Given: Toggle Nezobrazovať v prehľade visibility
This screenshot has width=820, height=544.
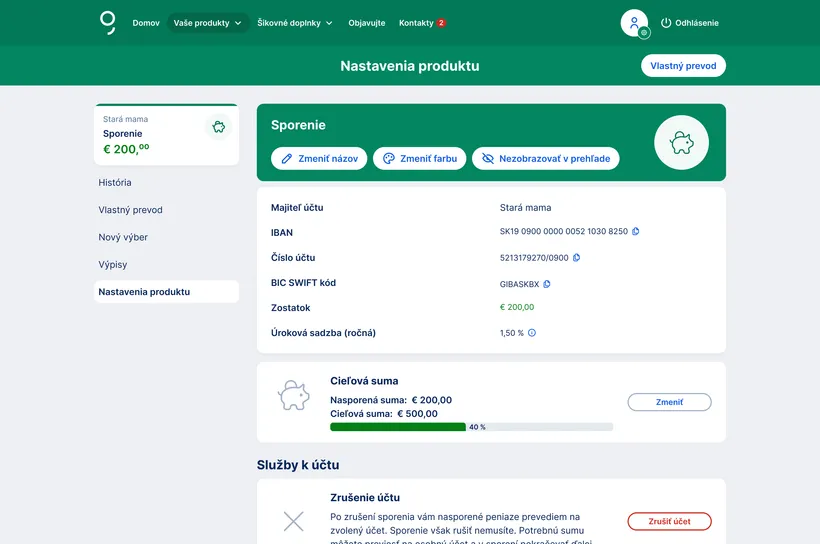Looking at the screenshot, I should [546, 159].
